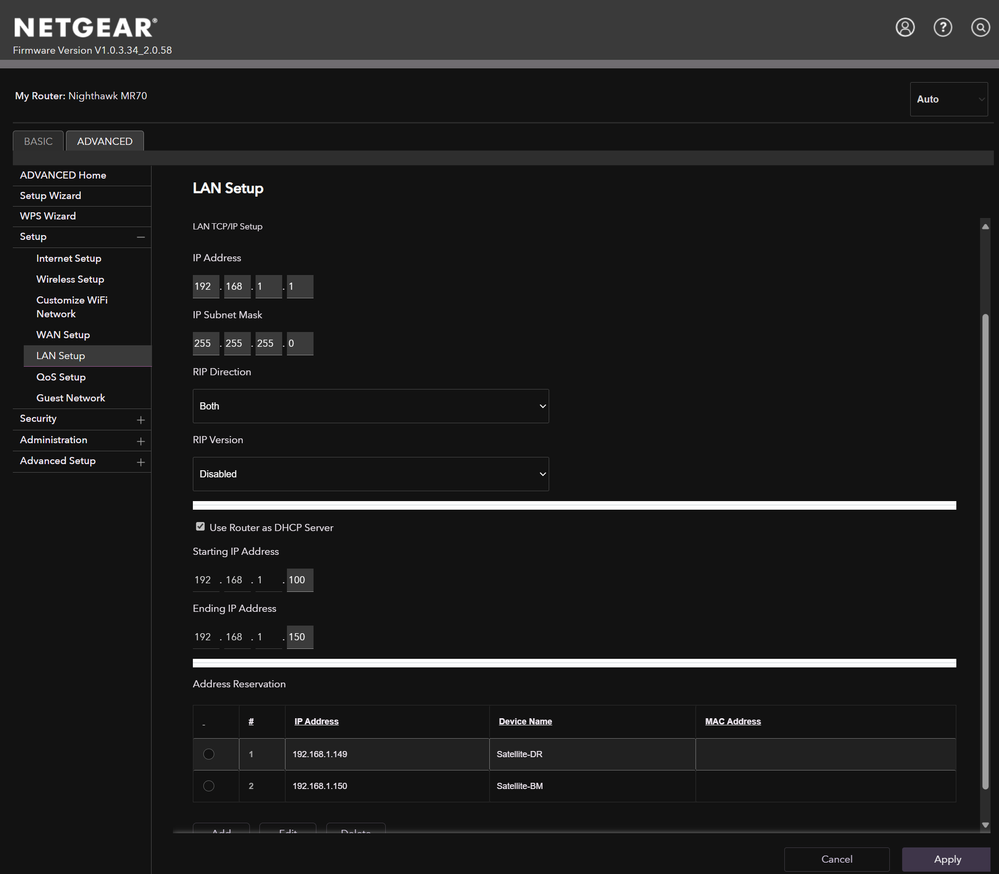Open the RIP Direction dropdown
Screen dimensions: 999x874
tap(370, 406)
